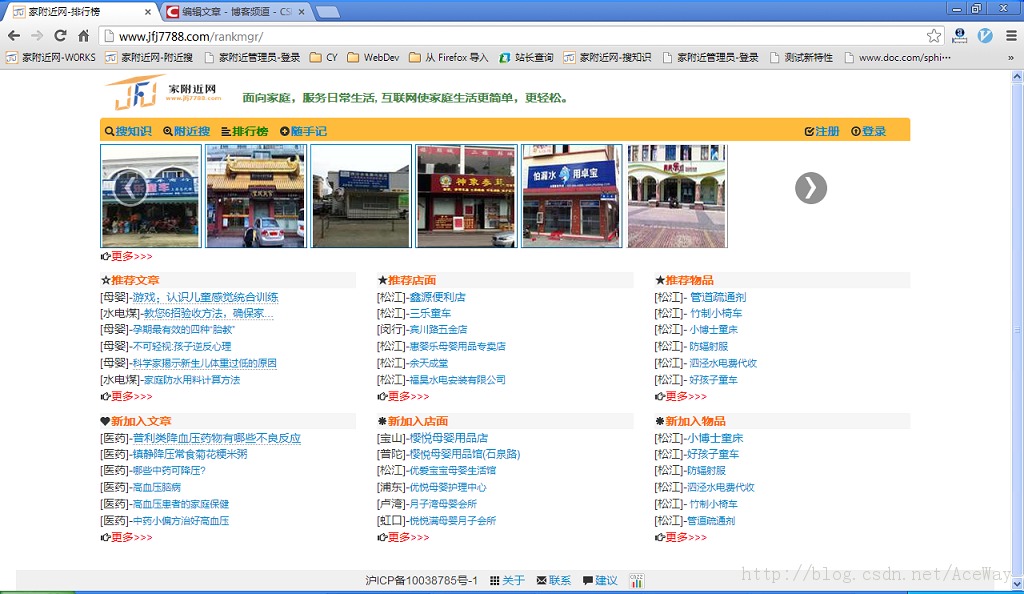
Task: Show hidden bookmarks with the double chevron
Action: (x=1011, y=57)
